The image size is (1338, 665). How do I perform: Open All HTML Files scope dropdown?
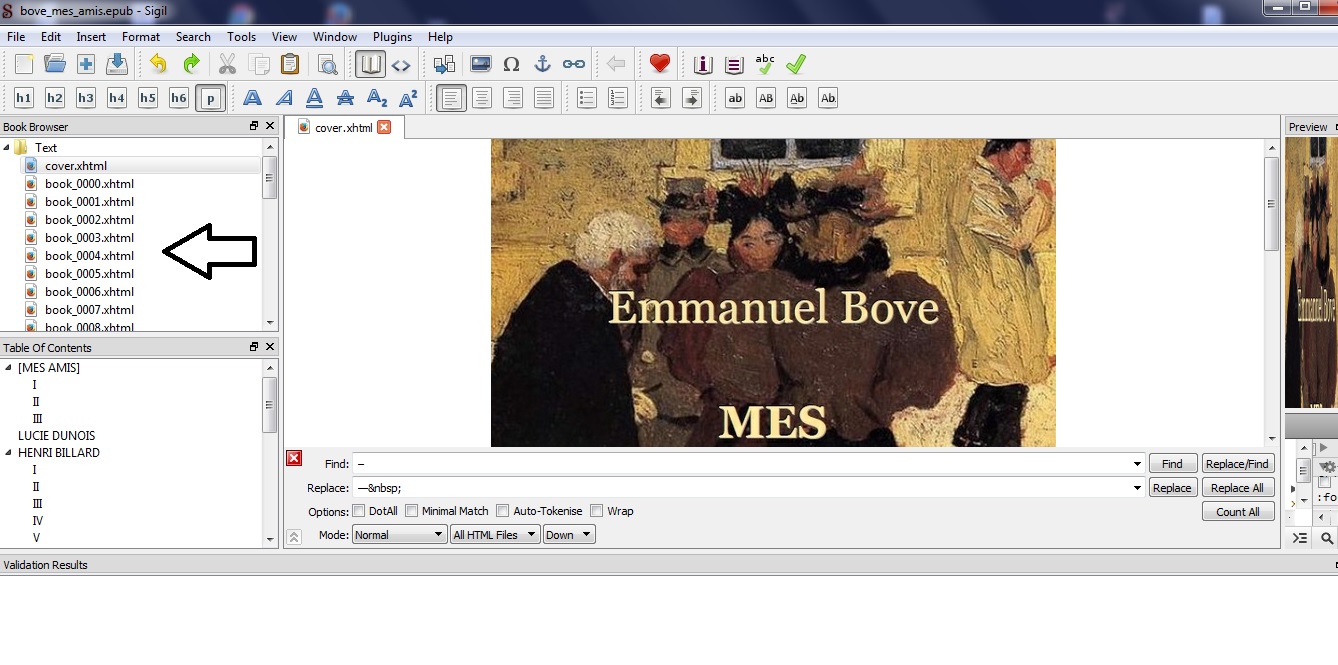point(495,535)
